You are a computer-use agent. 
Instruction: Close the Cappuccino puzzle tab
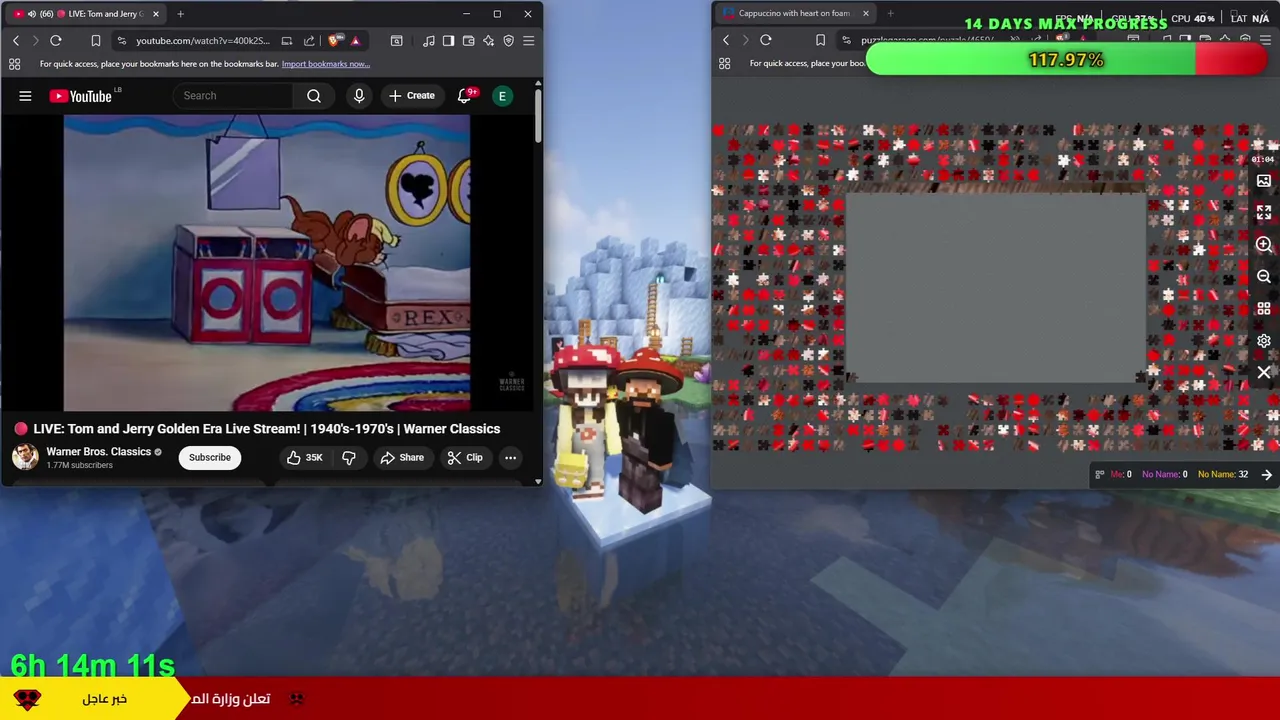click(x=865, y=14)
